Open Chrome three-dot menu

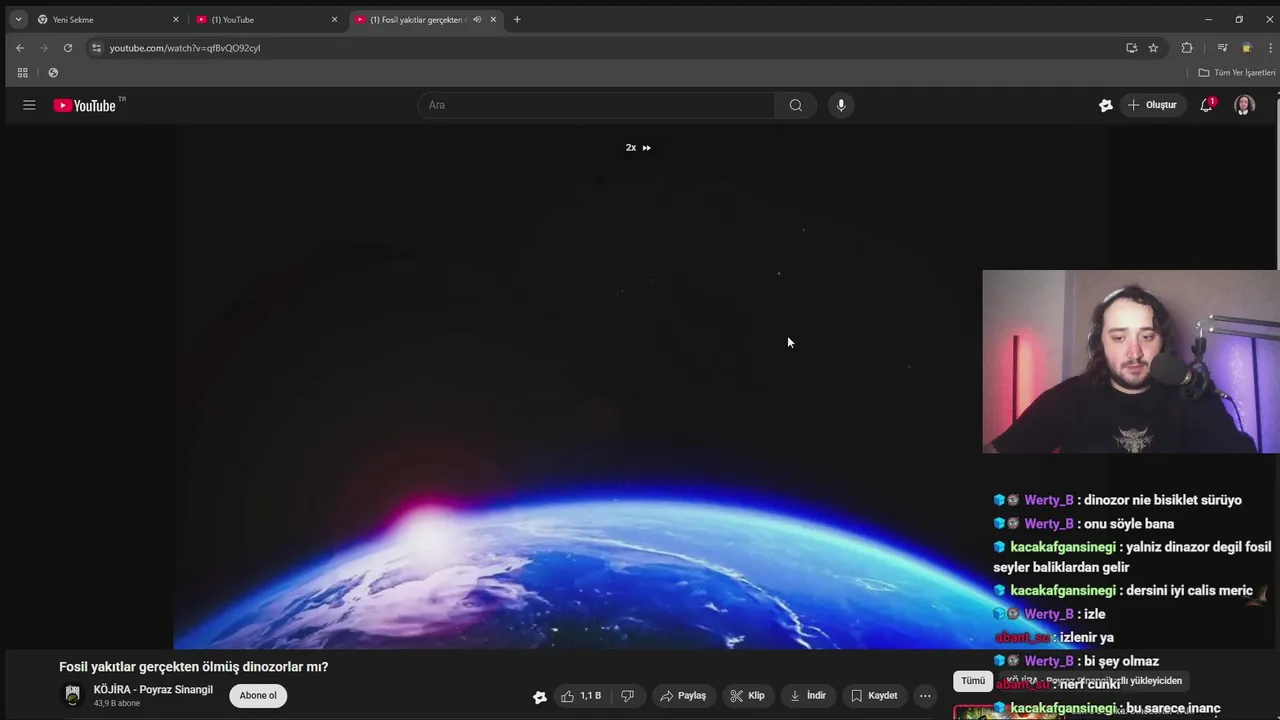(1270, 48)
